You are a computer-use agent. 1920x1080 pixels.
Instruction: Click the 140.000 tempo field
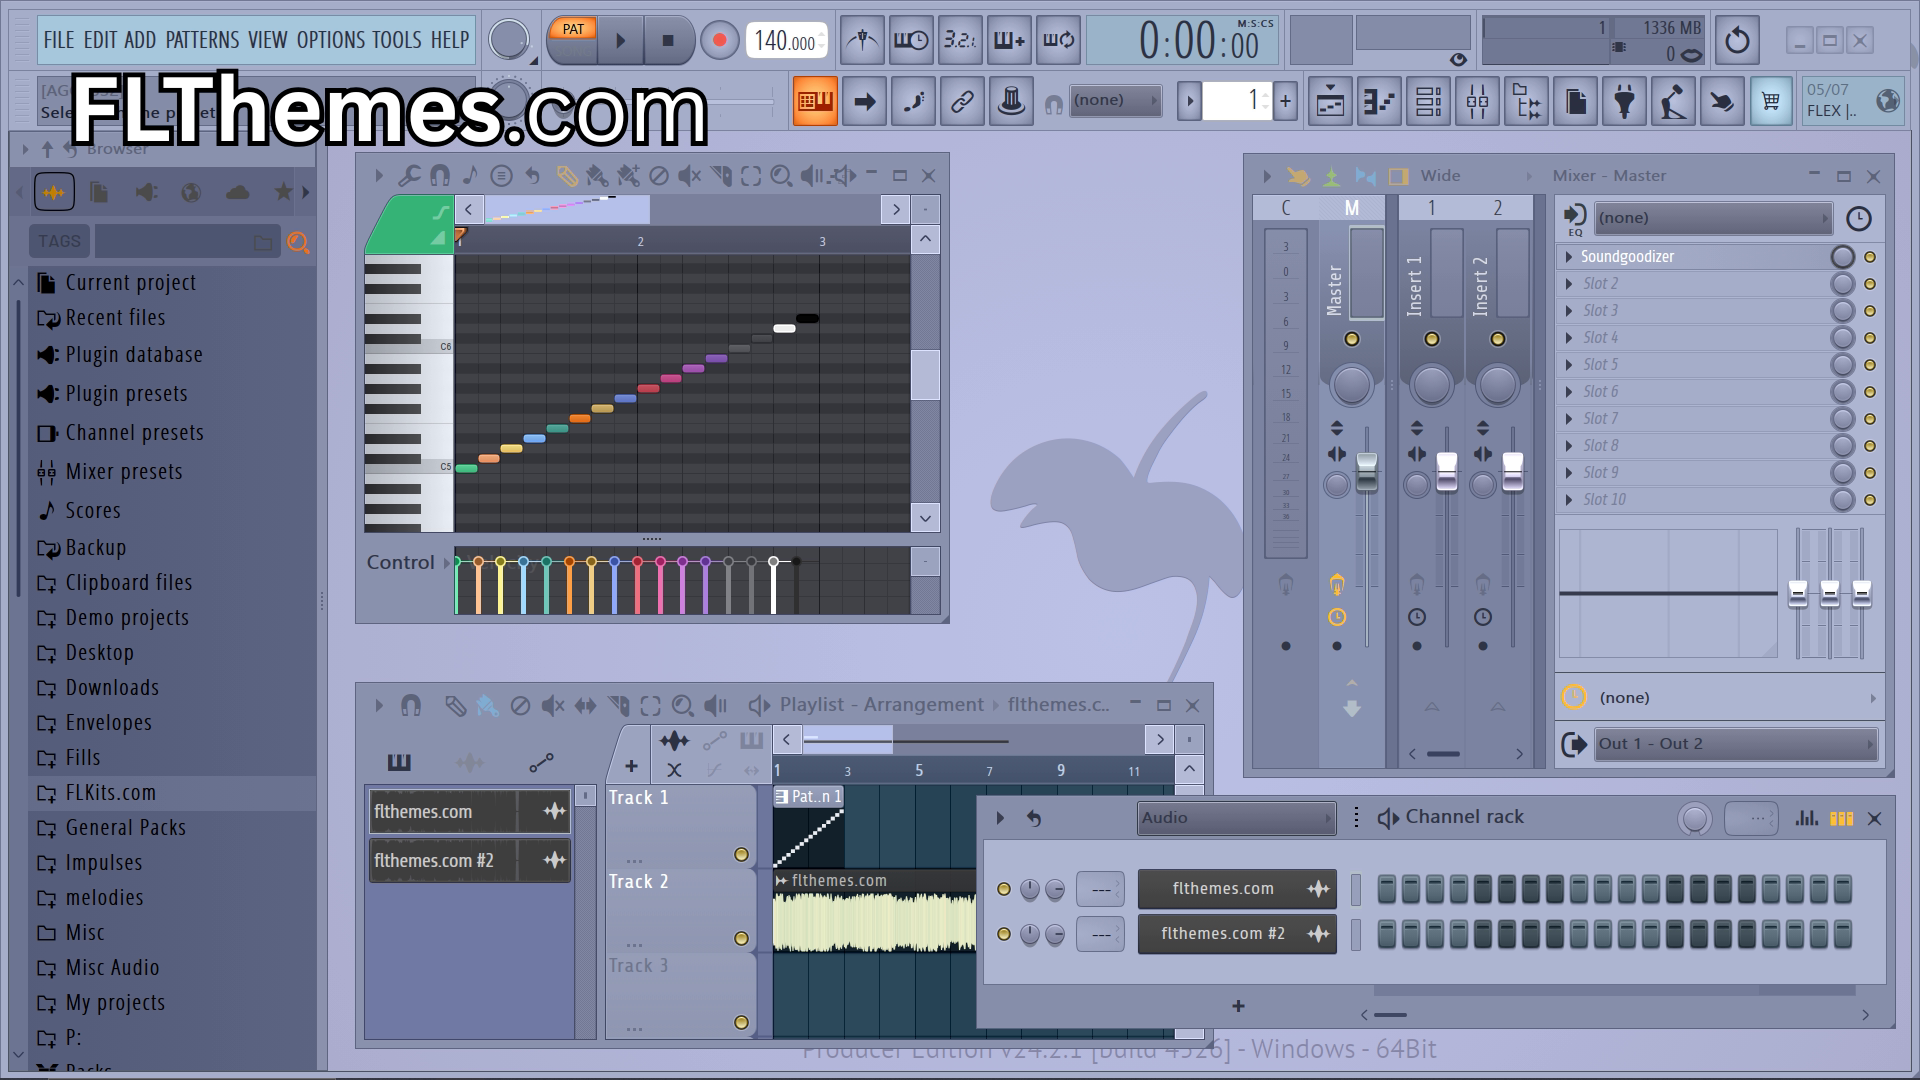(x=786, y=41)
